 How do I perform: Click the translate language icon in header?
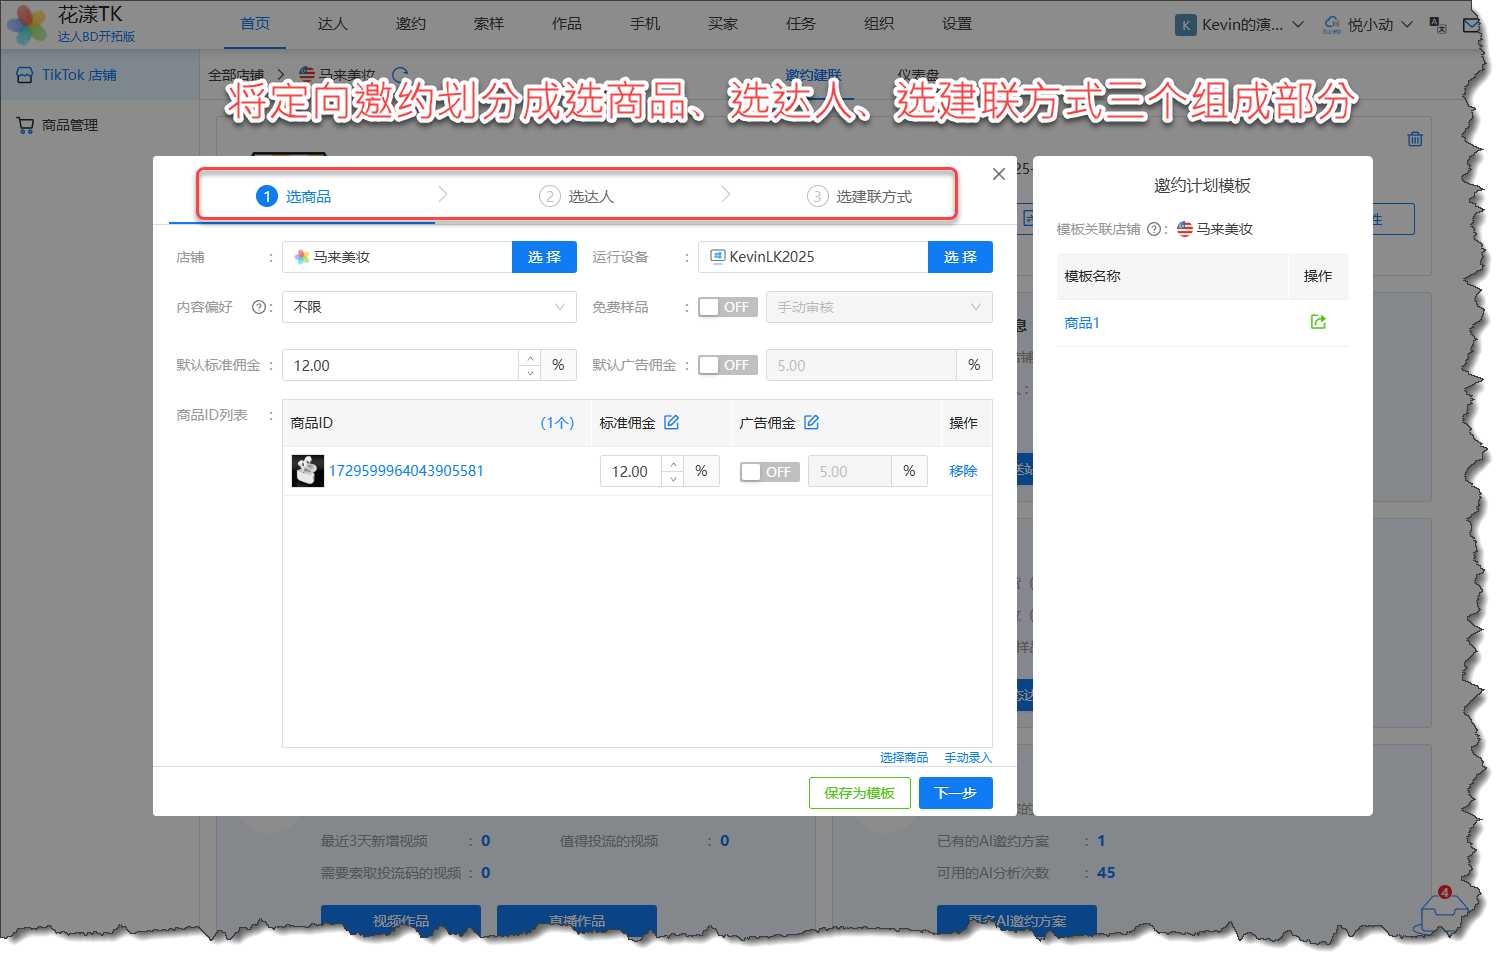[x=1438, y=25]
